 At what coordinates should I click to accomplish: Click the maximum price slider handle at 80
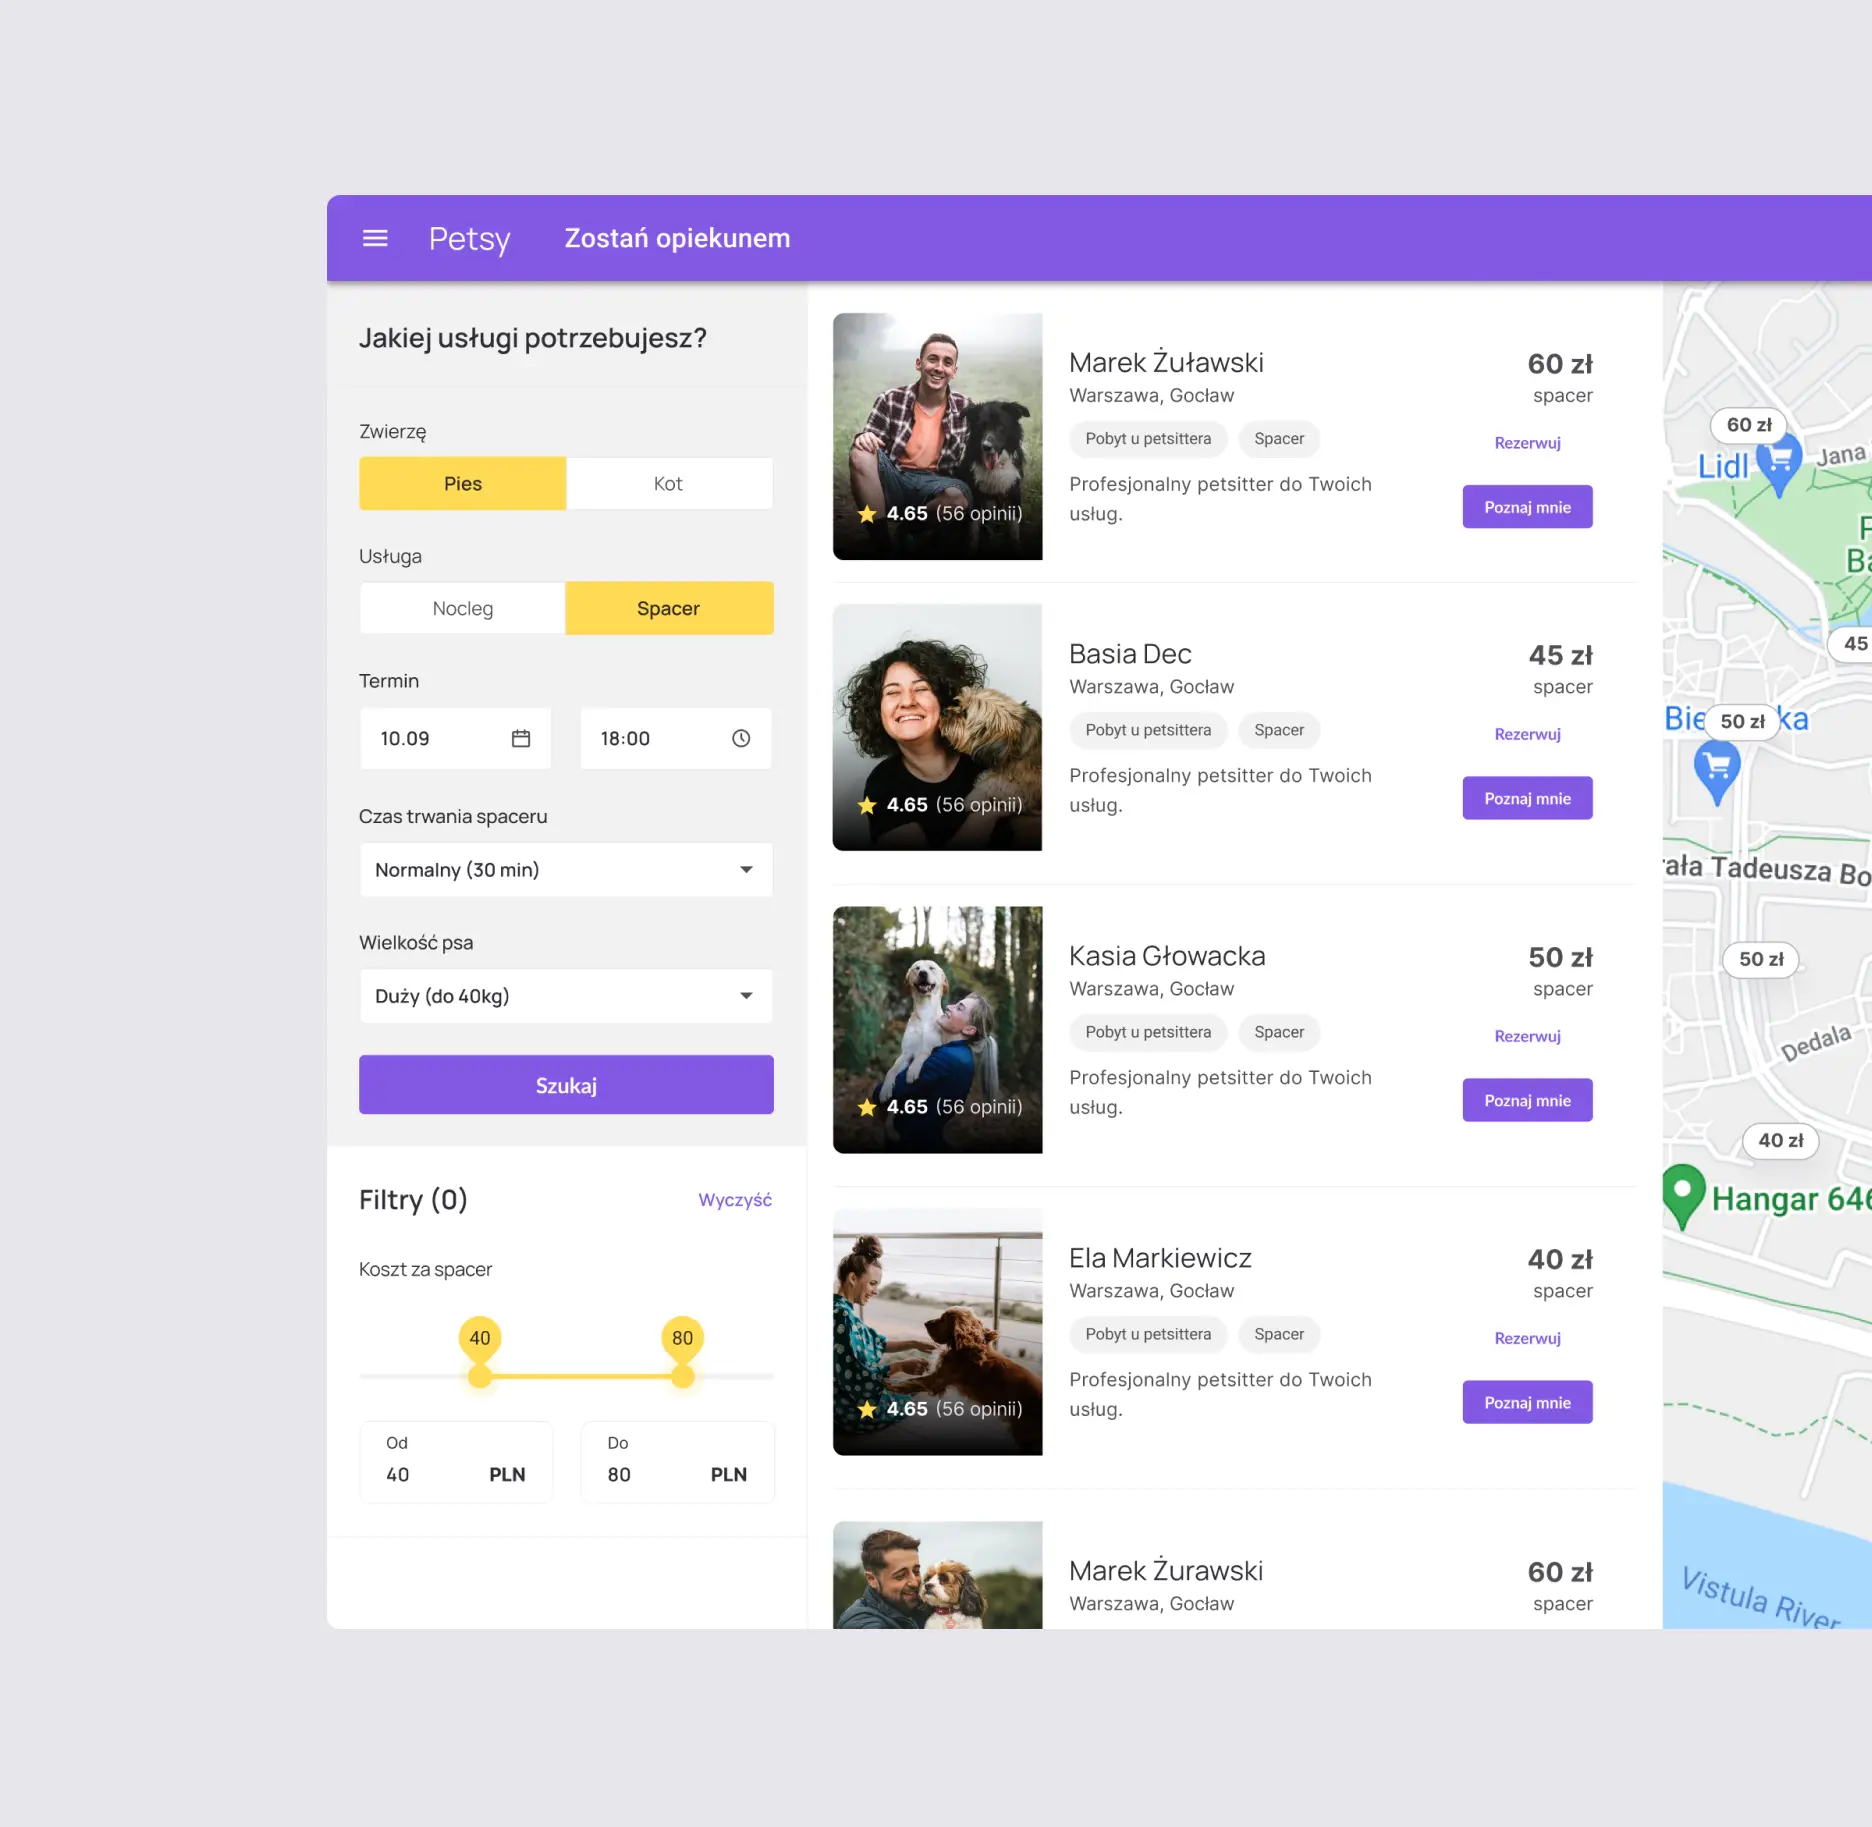(683, 1376)
